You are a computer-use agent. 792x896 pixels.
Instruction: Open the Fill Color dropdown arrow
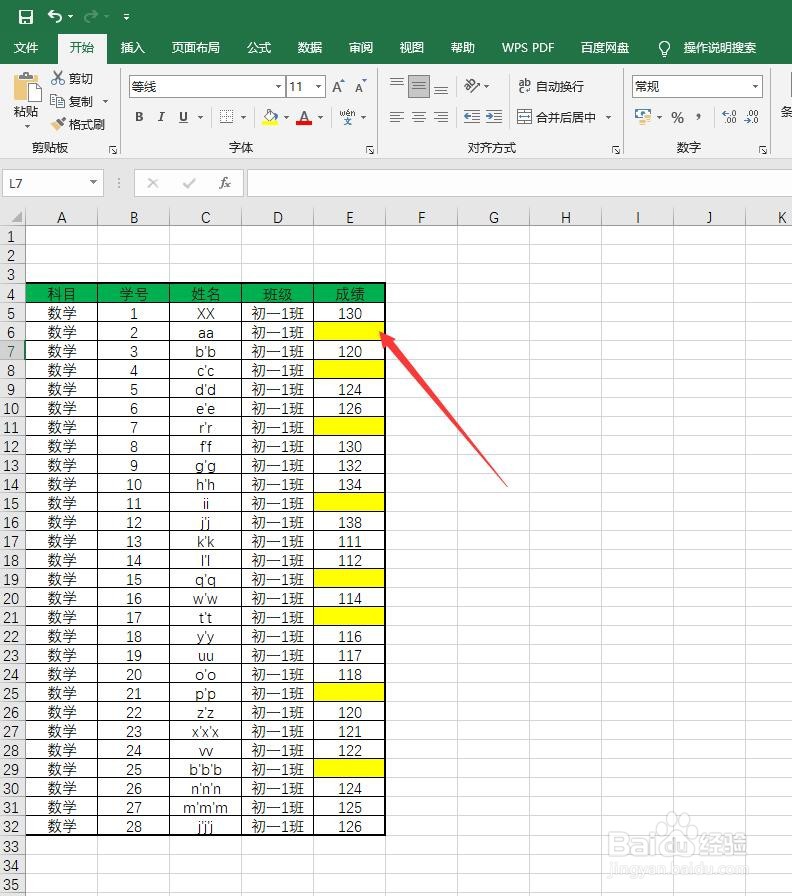286,118
